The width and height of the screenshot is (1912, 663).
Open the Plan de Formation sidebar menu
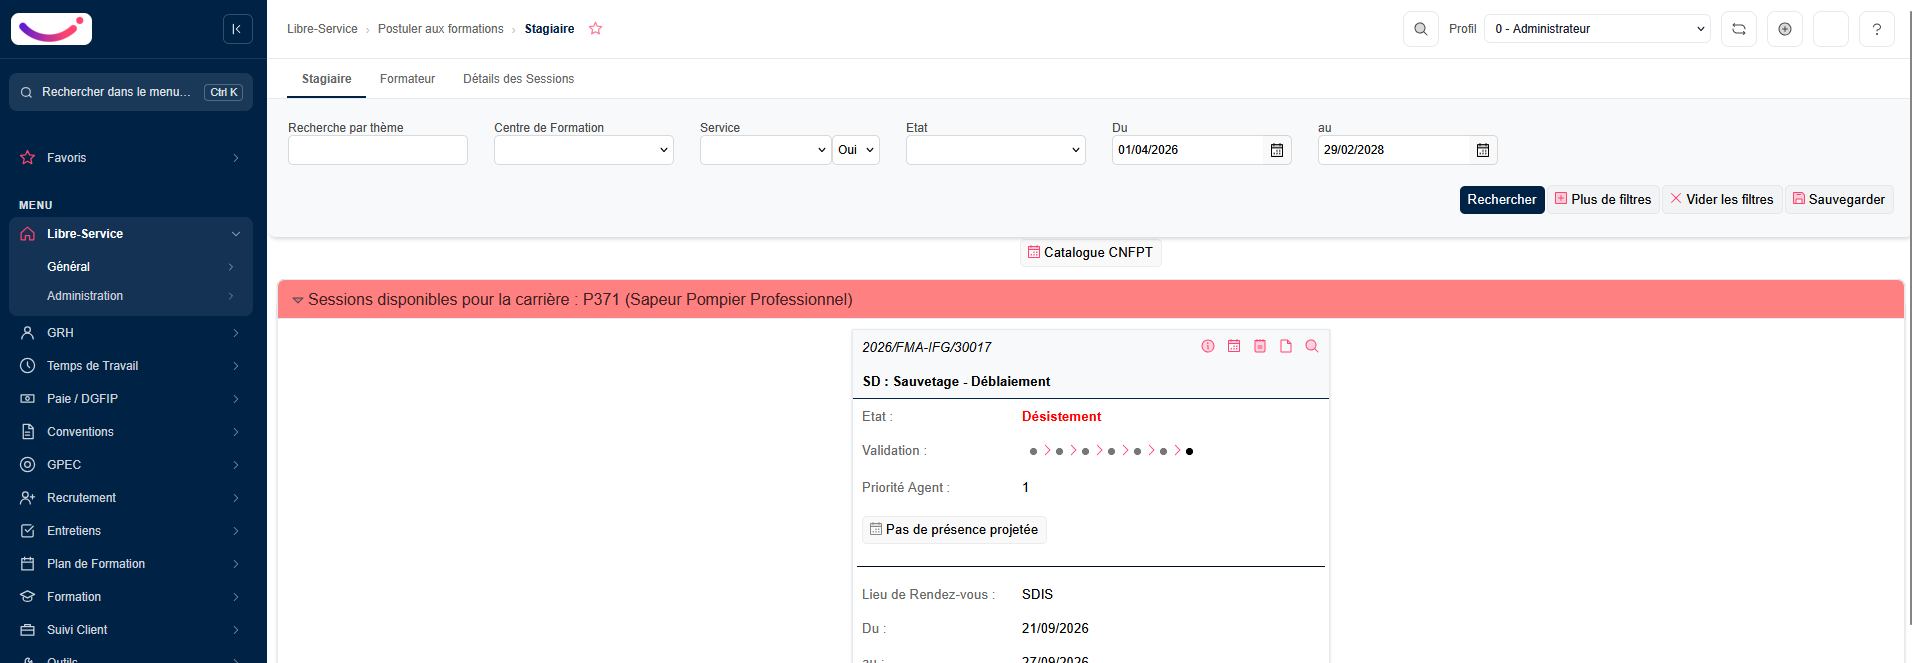coord(131,564)
